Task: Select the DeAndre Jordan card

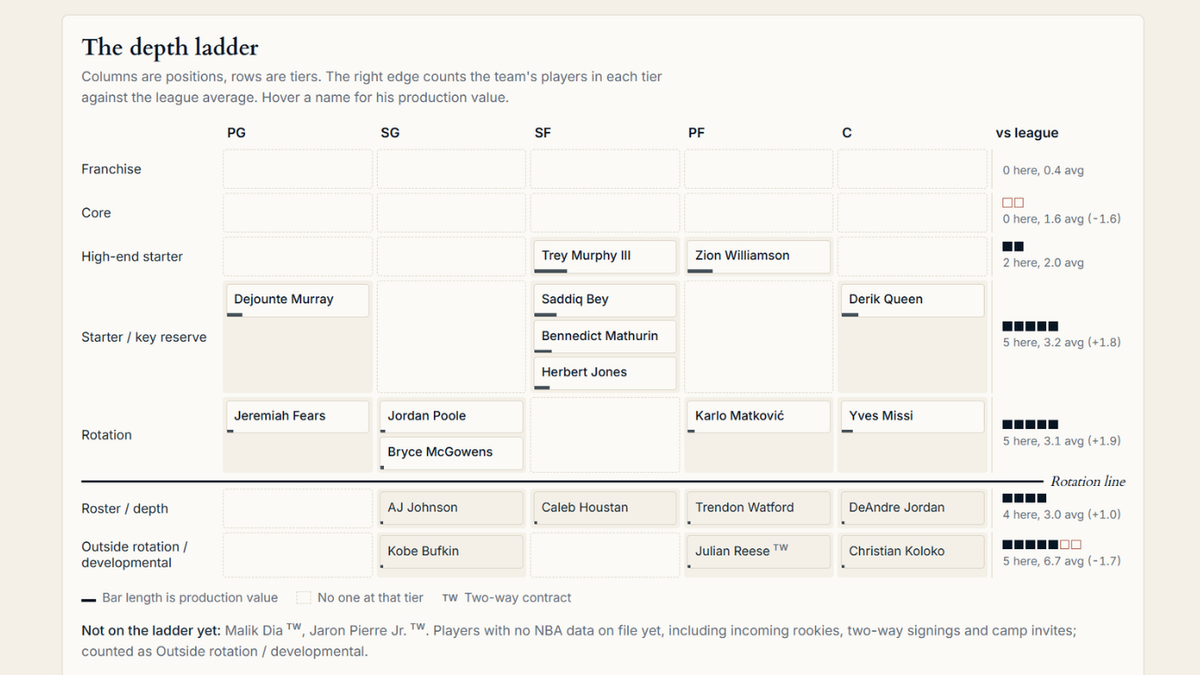Action: pyautogui.click(x=911, y=508)
